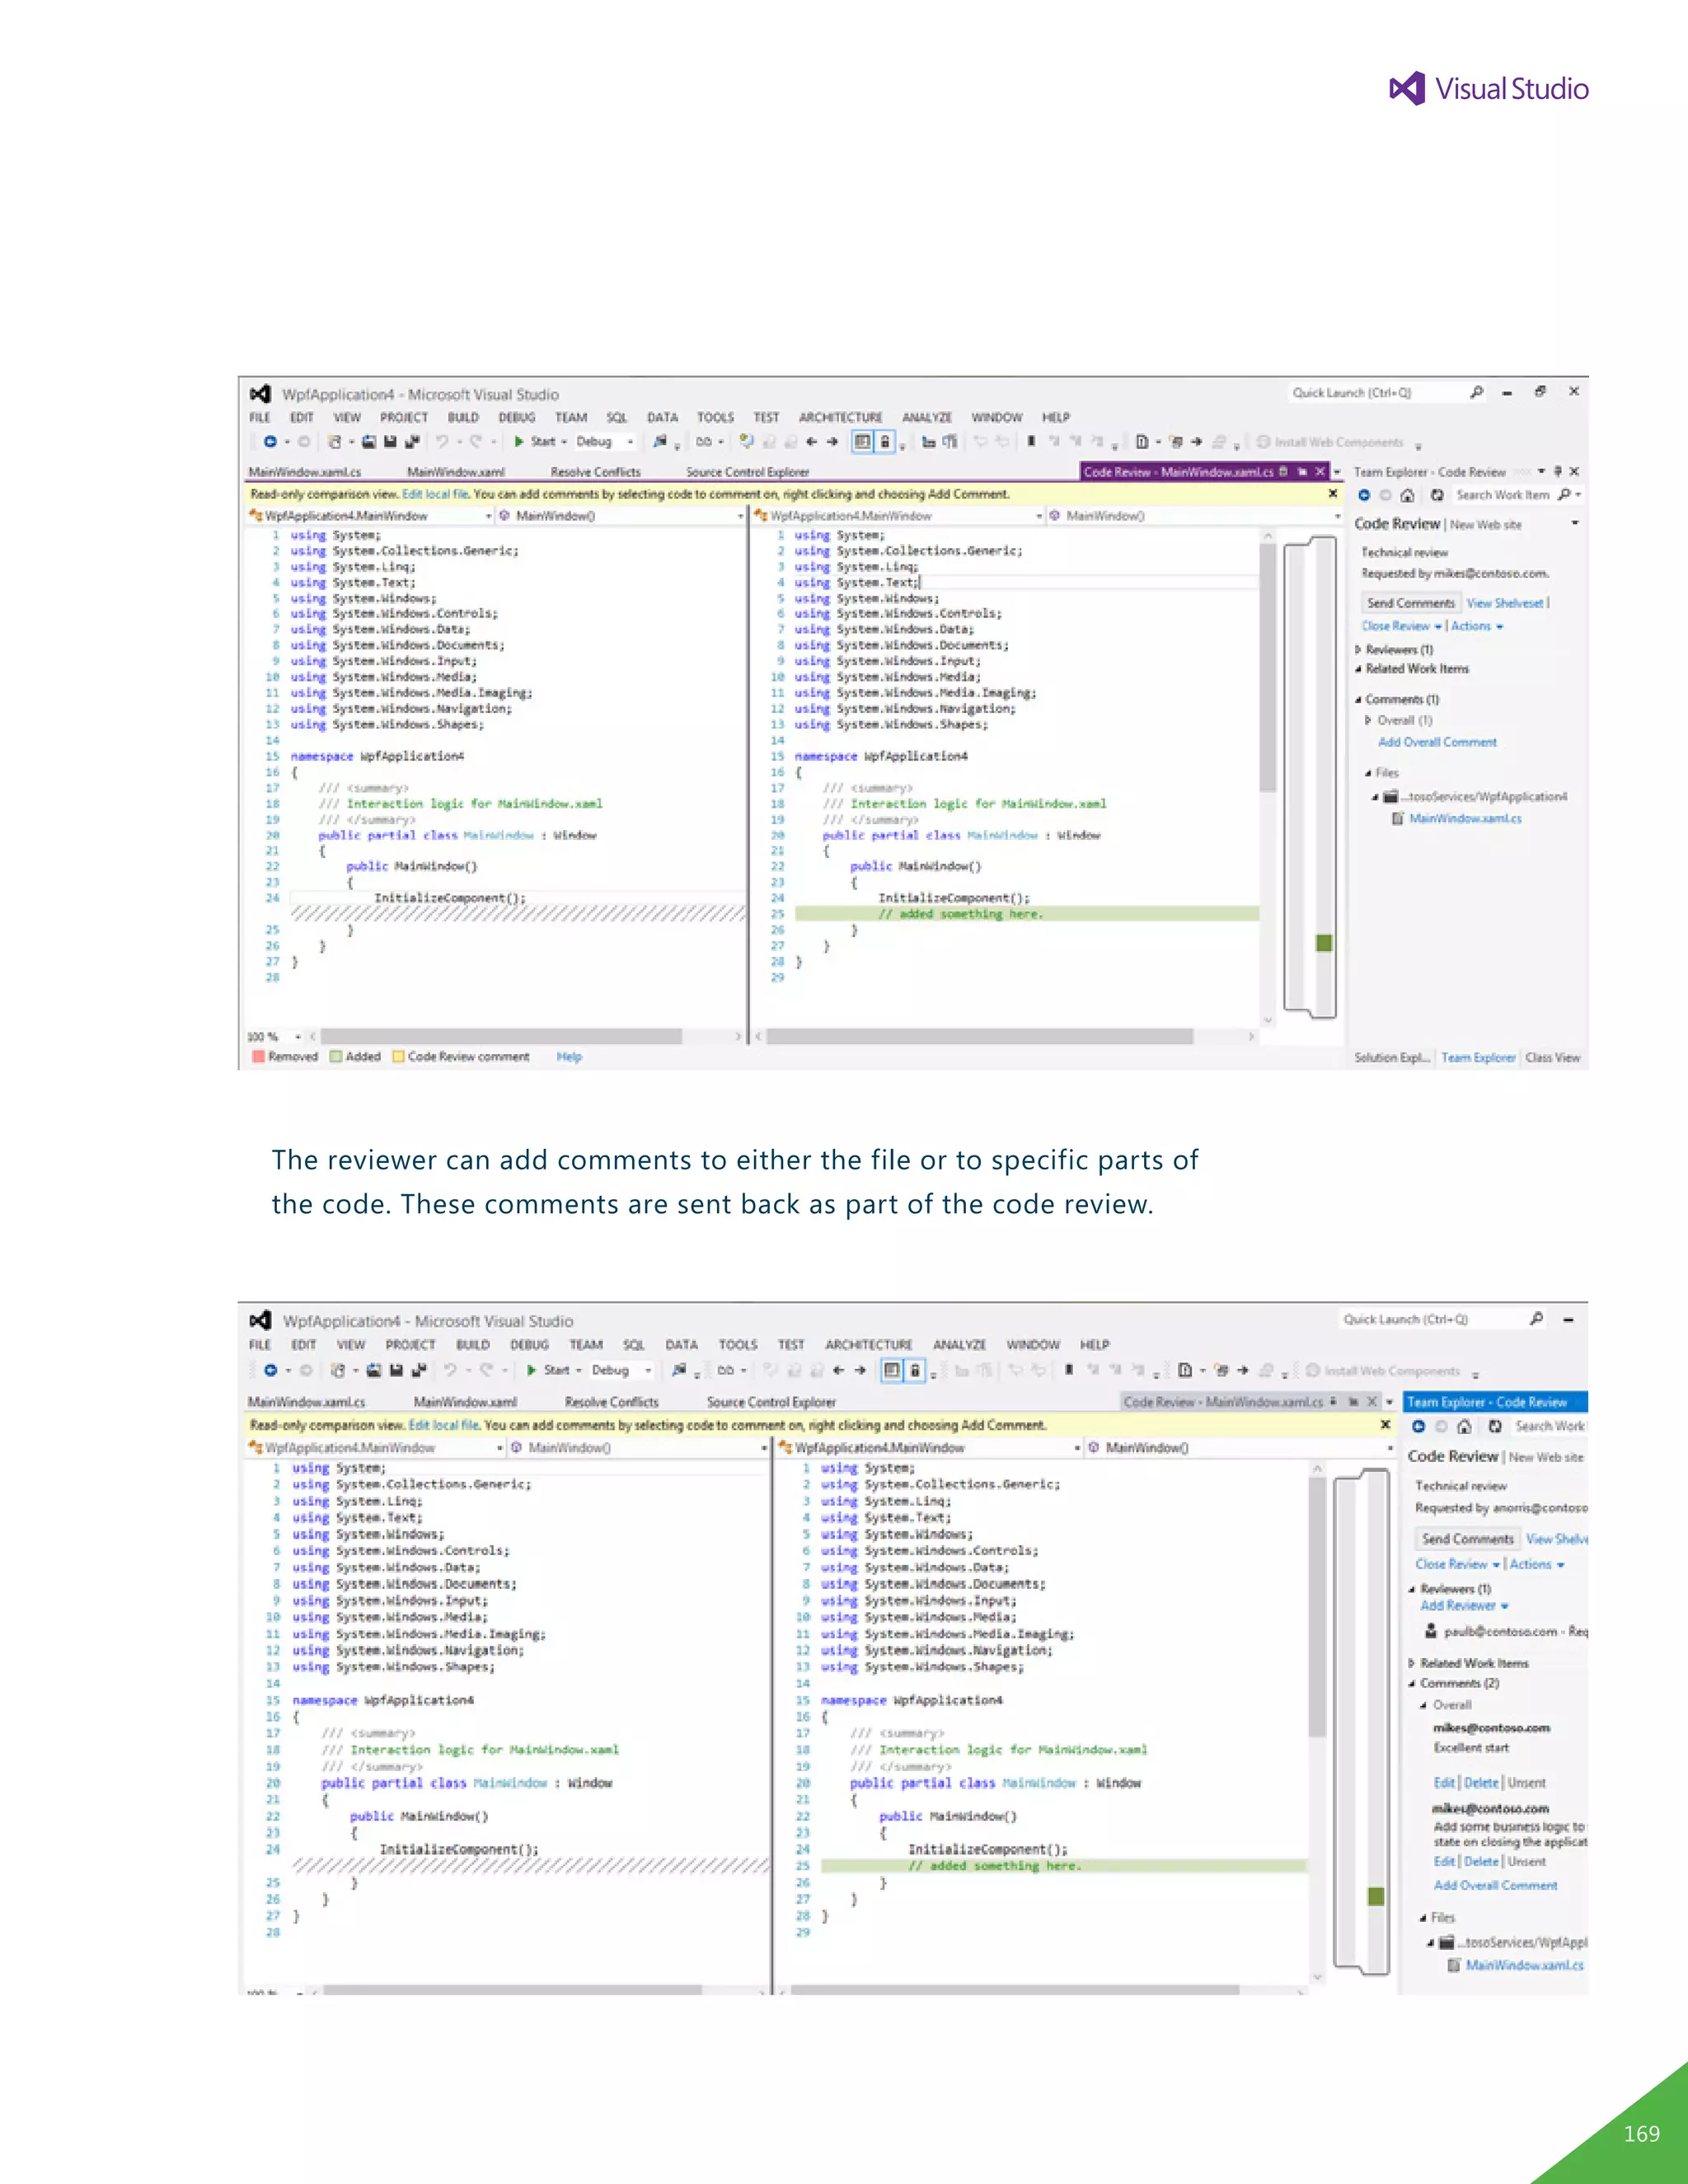Switch to Source Control Explorer tab in upper screenshot

coord(747,472)
